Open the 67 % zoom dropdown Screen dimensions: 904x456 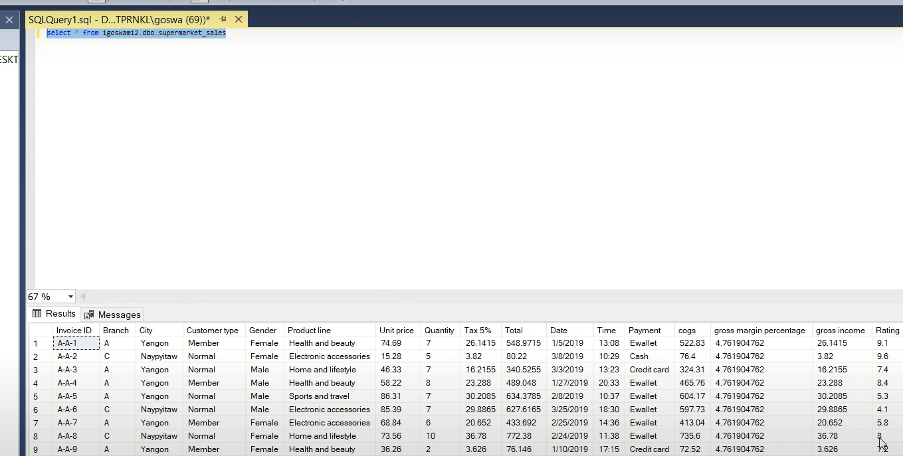pyautogui.click(x=70, y=297)
